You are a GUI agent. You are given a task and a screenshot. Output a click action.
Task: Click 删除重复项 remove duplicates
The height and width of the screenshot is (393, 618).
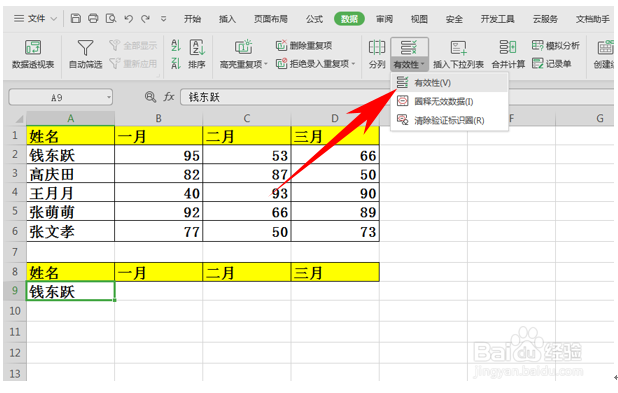point(303,45)
